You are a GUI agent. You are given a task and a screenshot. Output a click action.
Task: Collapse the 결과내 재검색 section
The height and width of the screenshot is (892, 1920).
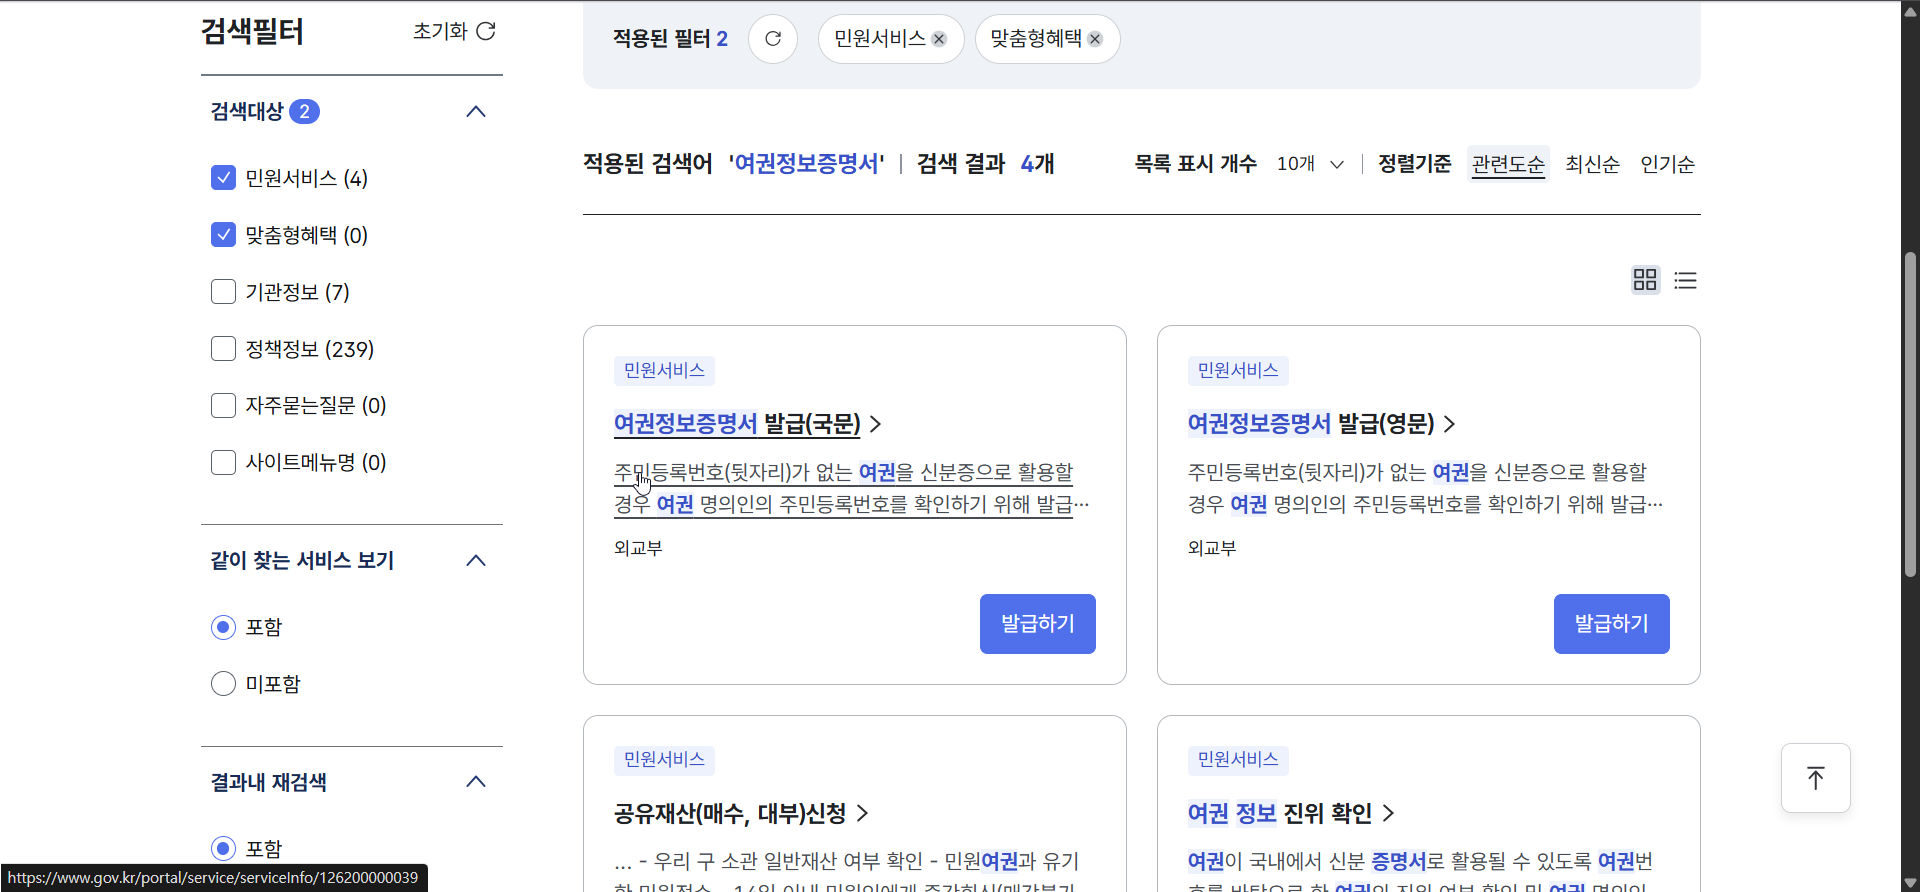coord(476,782)
